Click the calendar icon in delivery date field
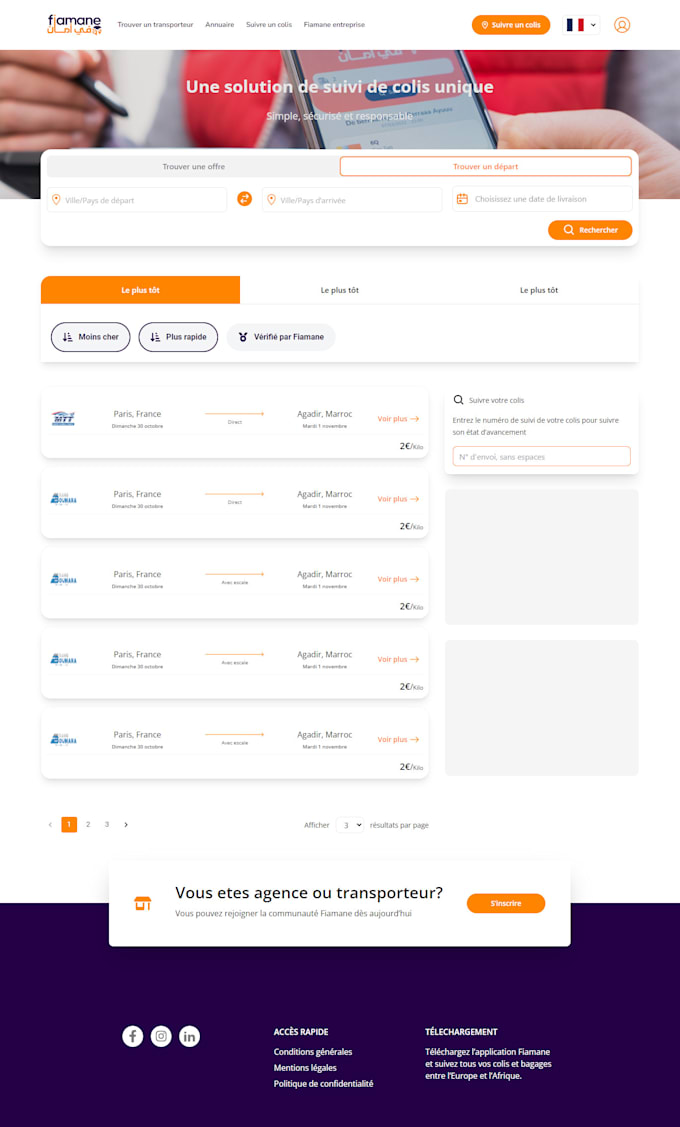680x1127 pixels. tap(462, 199)
